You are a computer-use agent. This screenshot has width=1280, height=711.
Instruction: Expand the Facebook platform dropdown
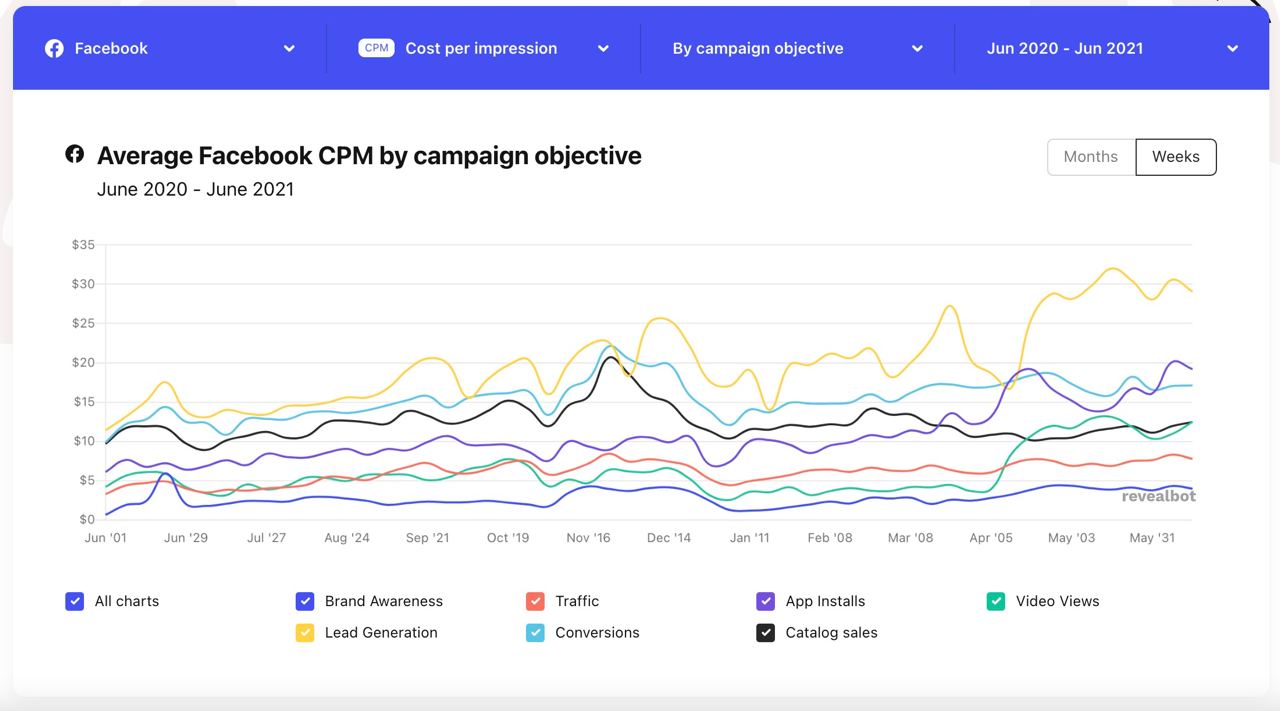pos(289,48)
